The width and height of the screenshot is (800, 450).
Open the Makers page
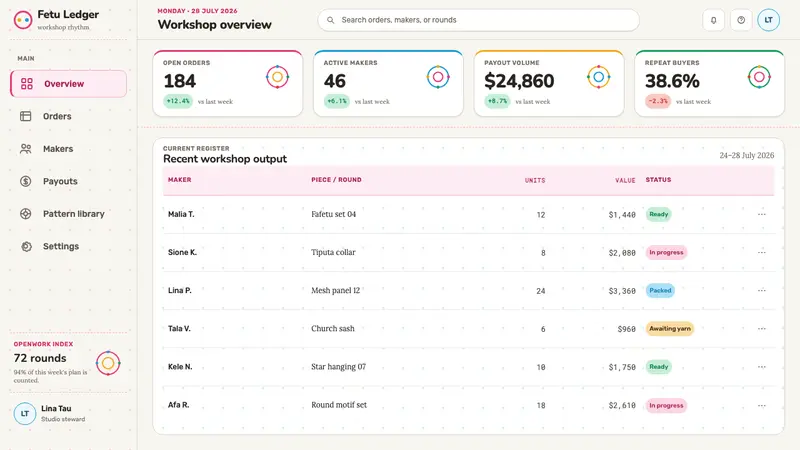68,149
